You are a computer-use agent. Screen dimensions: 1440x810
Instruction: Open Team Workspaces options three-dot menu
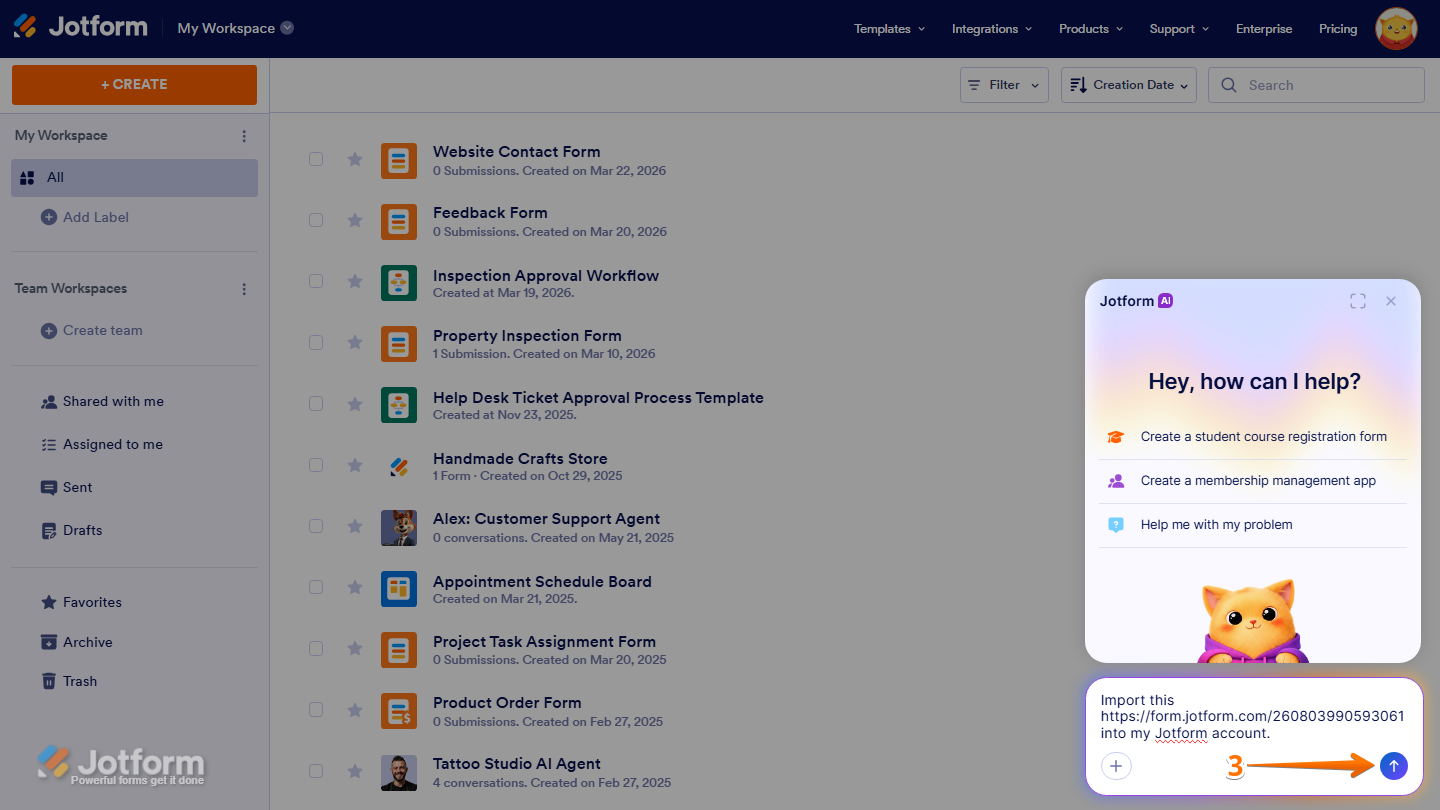(x=245, y=289)
